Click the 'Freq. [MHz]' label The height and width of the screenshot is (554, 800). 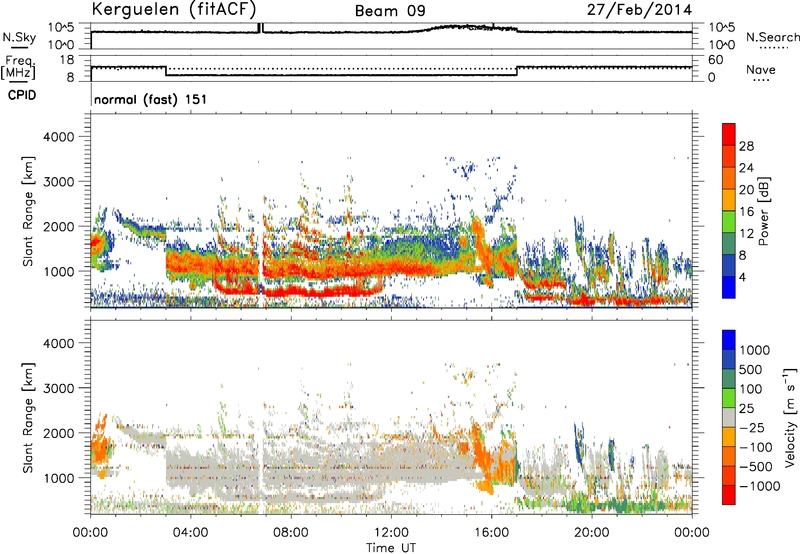tap(19, 67)
